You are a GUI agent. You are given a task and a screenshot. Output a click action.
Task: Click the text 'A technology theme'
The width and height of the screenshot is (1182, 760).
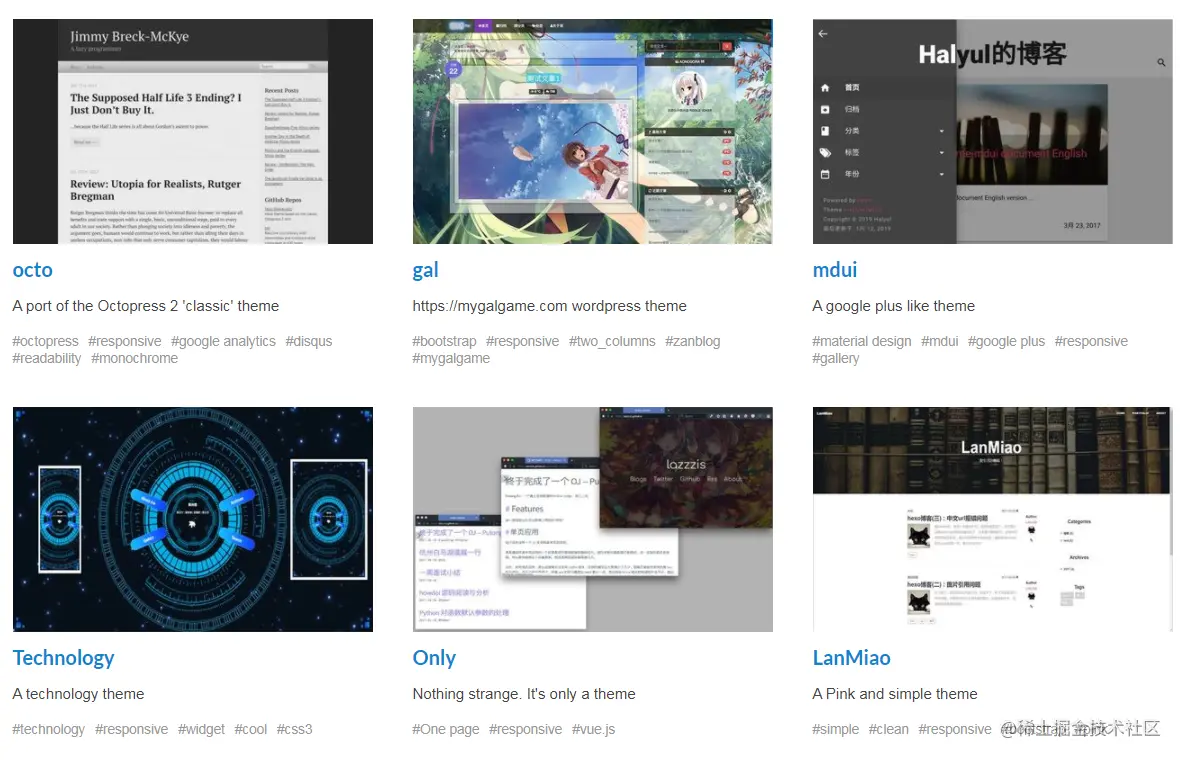(78, 694)
